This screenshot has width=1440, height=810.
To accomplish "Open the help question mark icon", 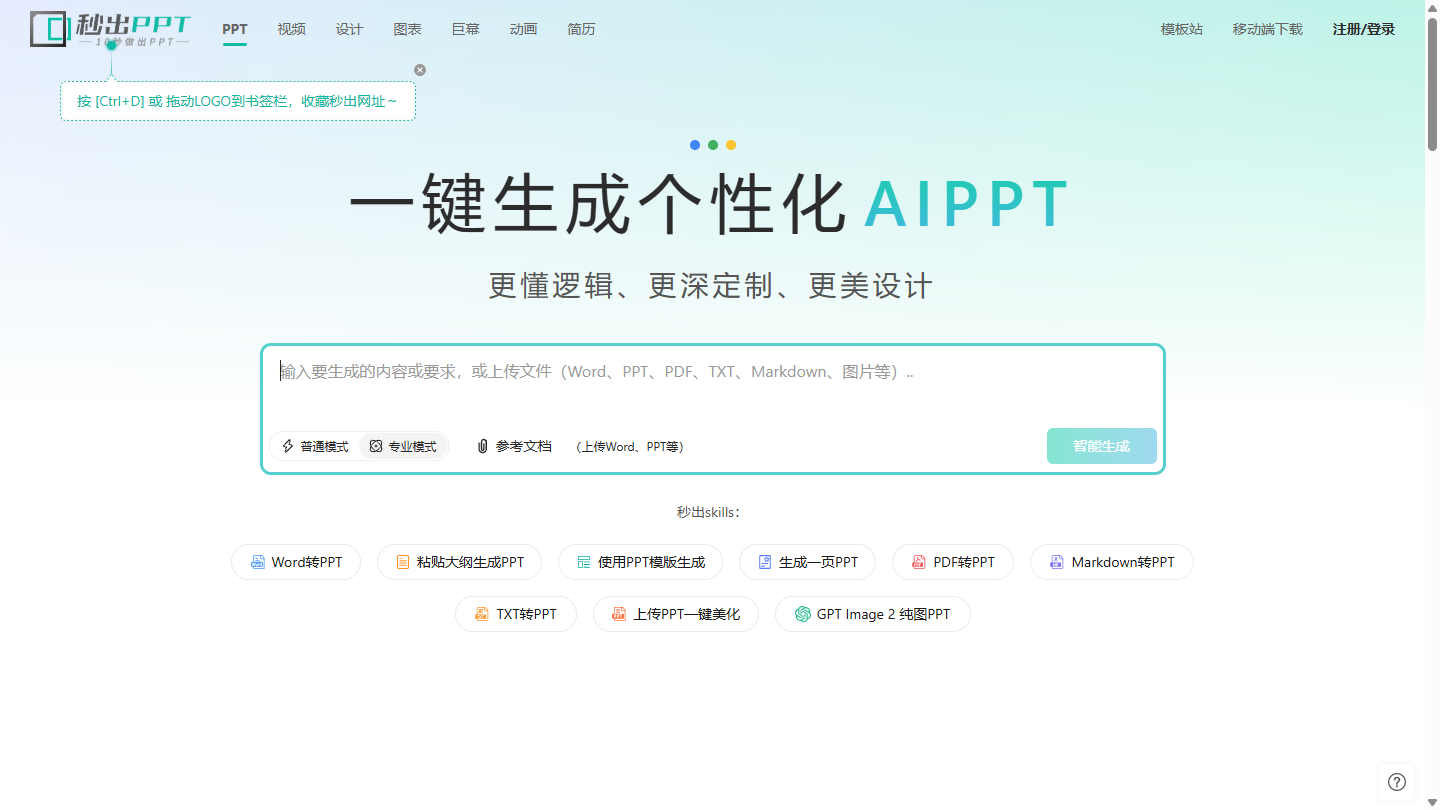I will [1397, 782].
